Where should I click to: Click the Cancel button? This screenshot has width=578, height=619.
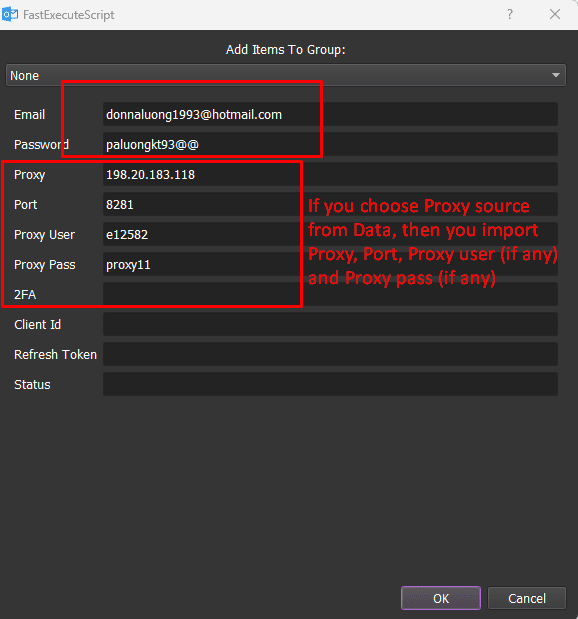click(x=527, y=598)
